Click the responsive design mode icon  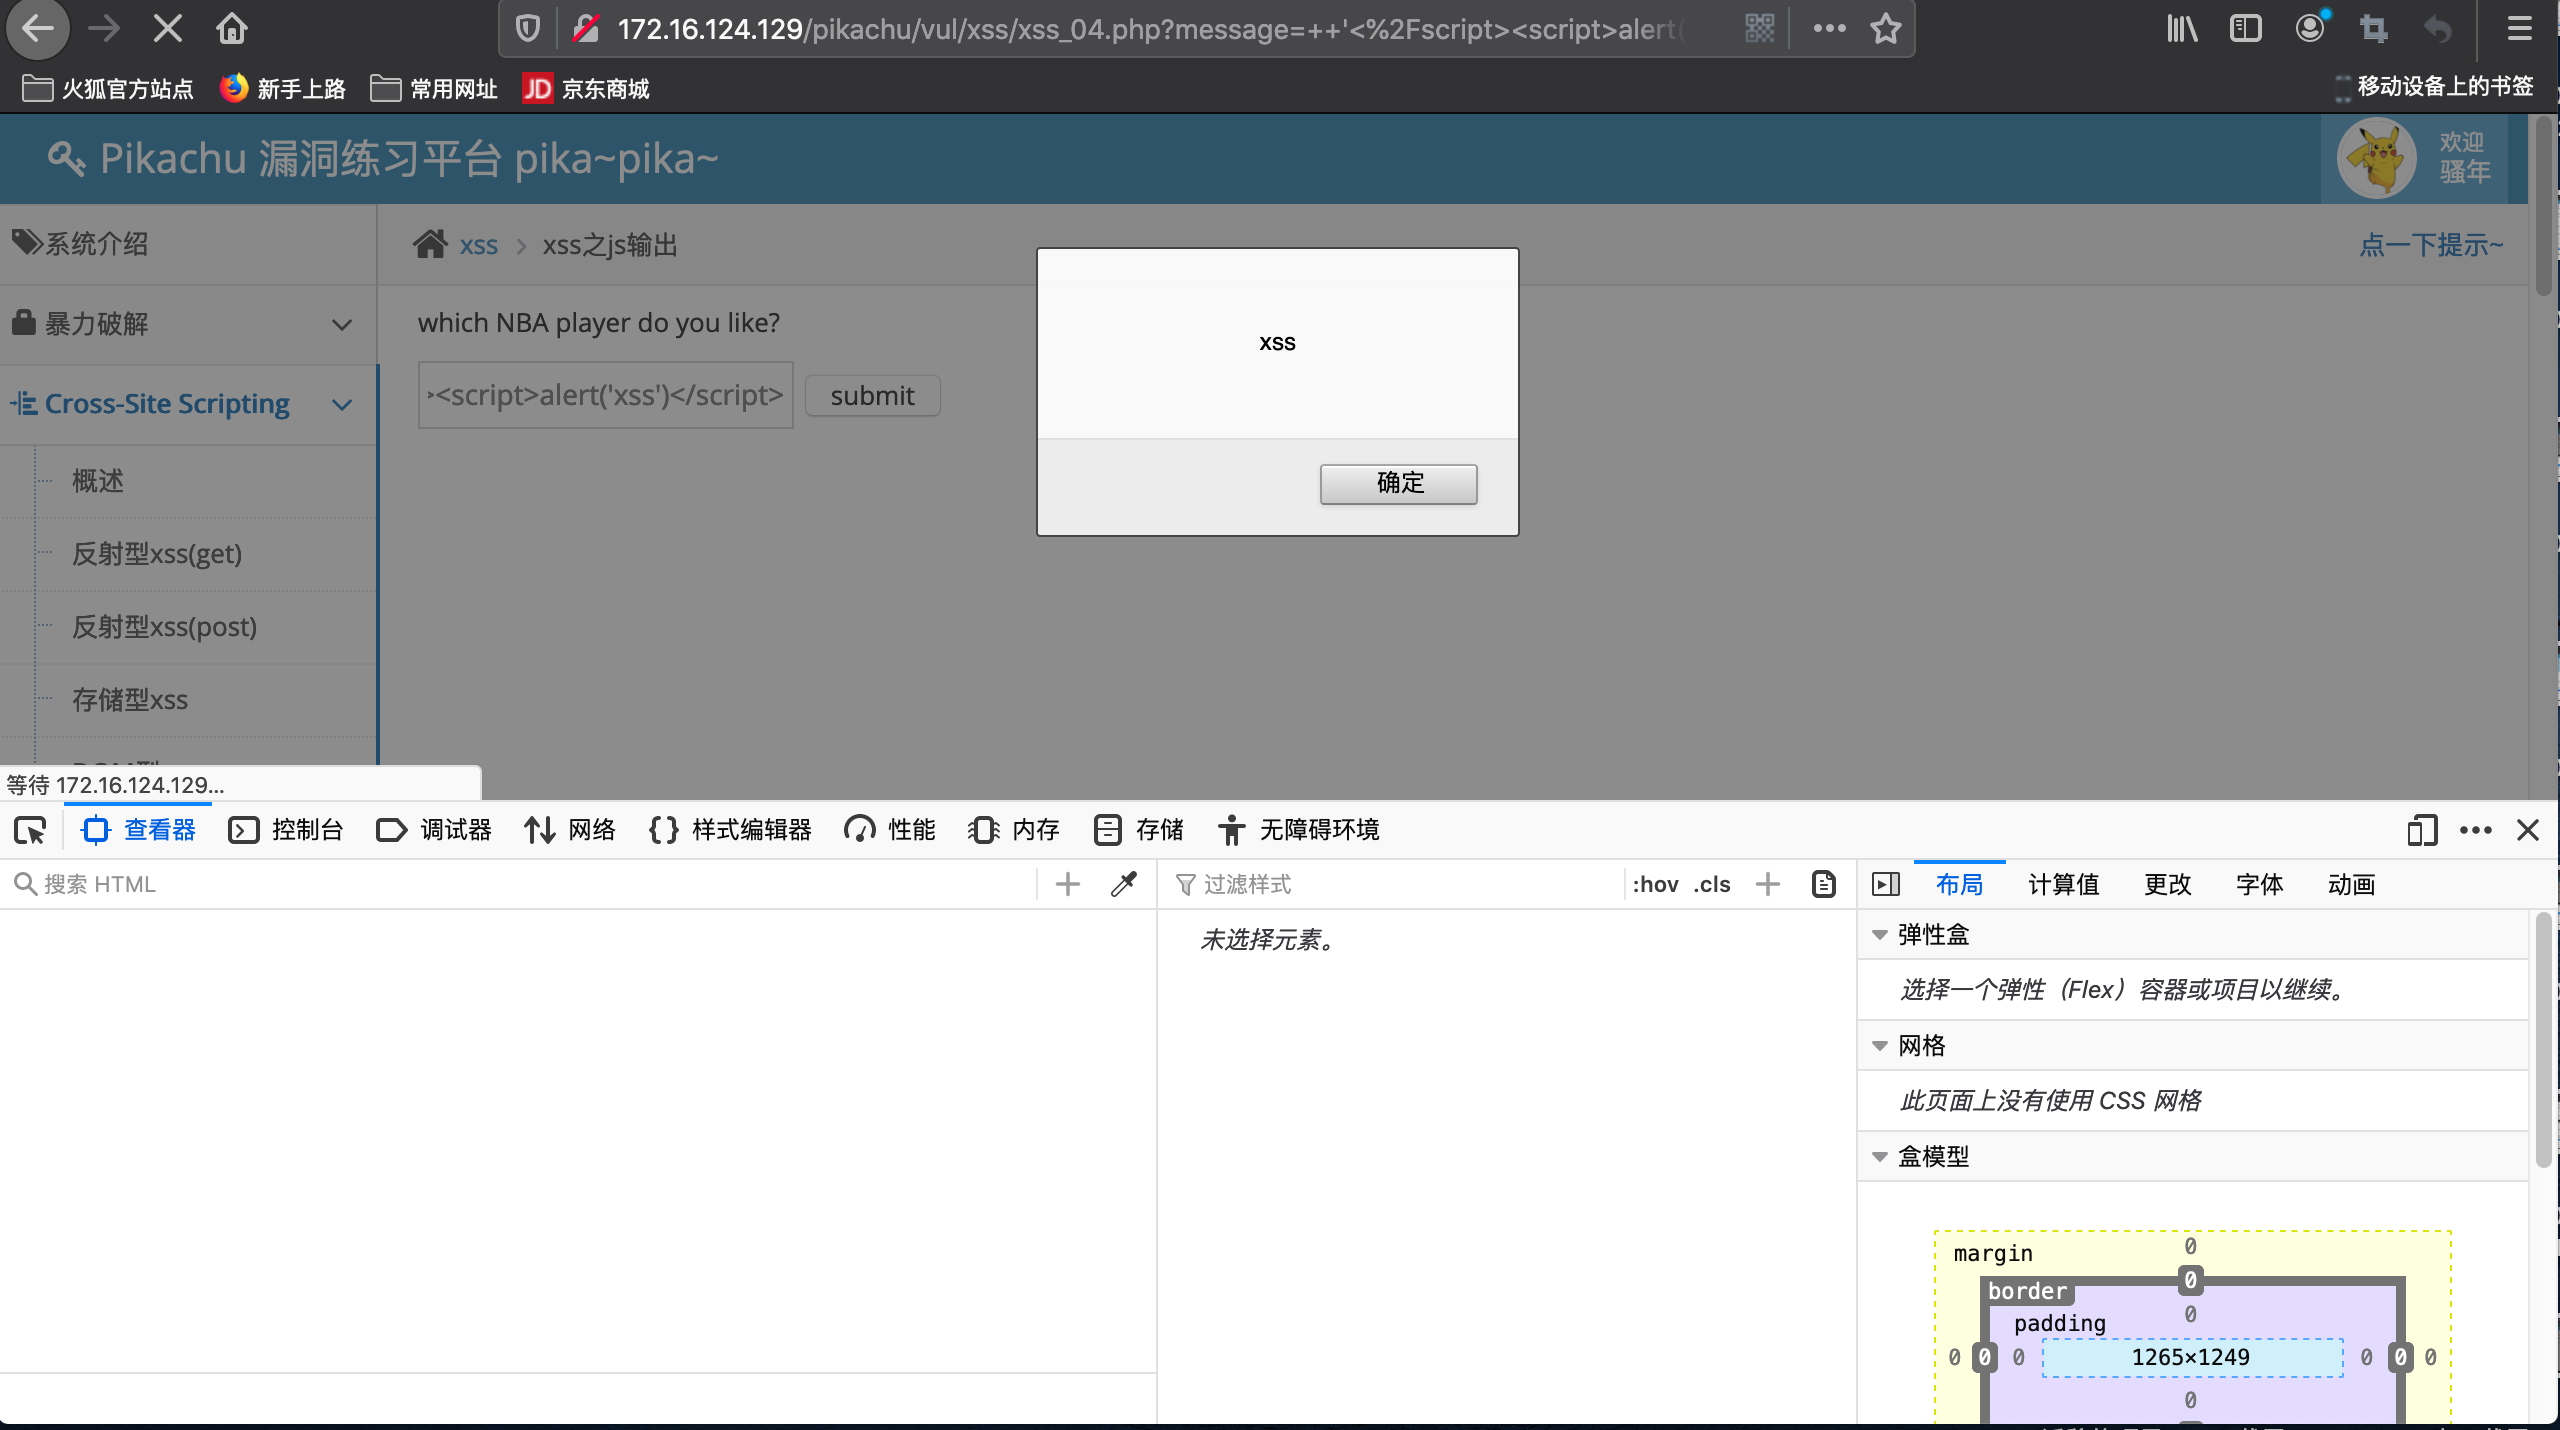2421,830
